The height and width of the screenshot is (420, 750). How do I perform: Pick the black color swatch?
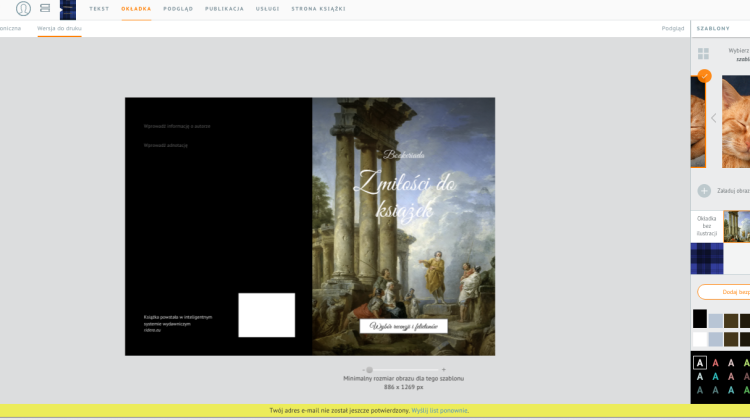click(700, 319)
